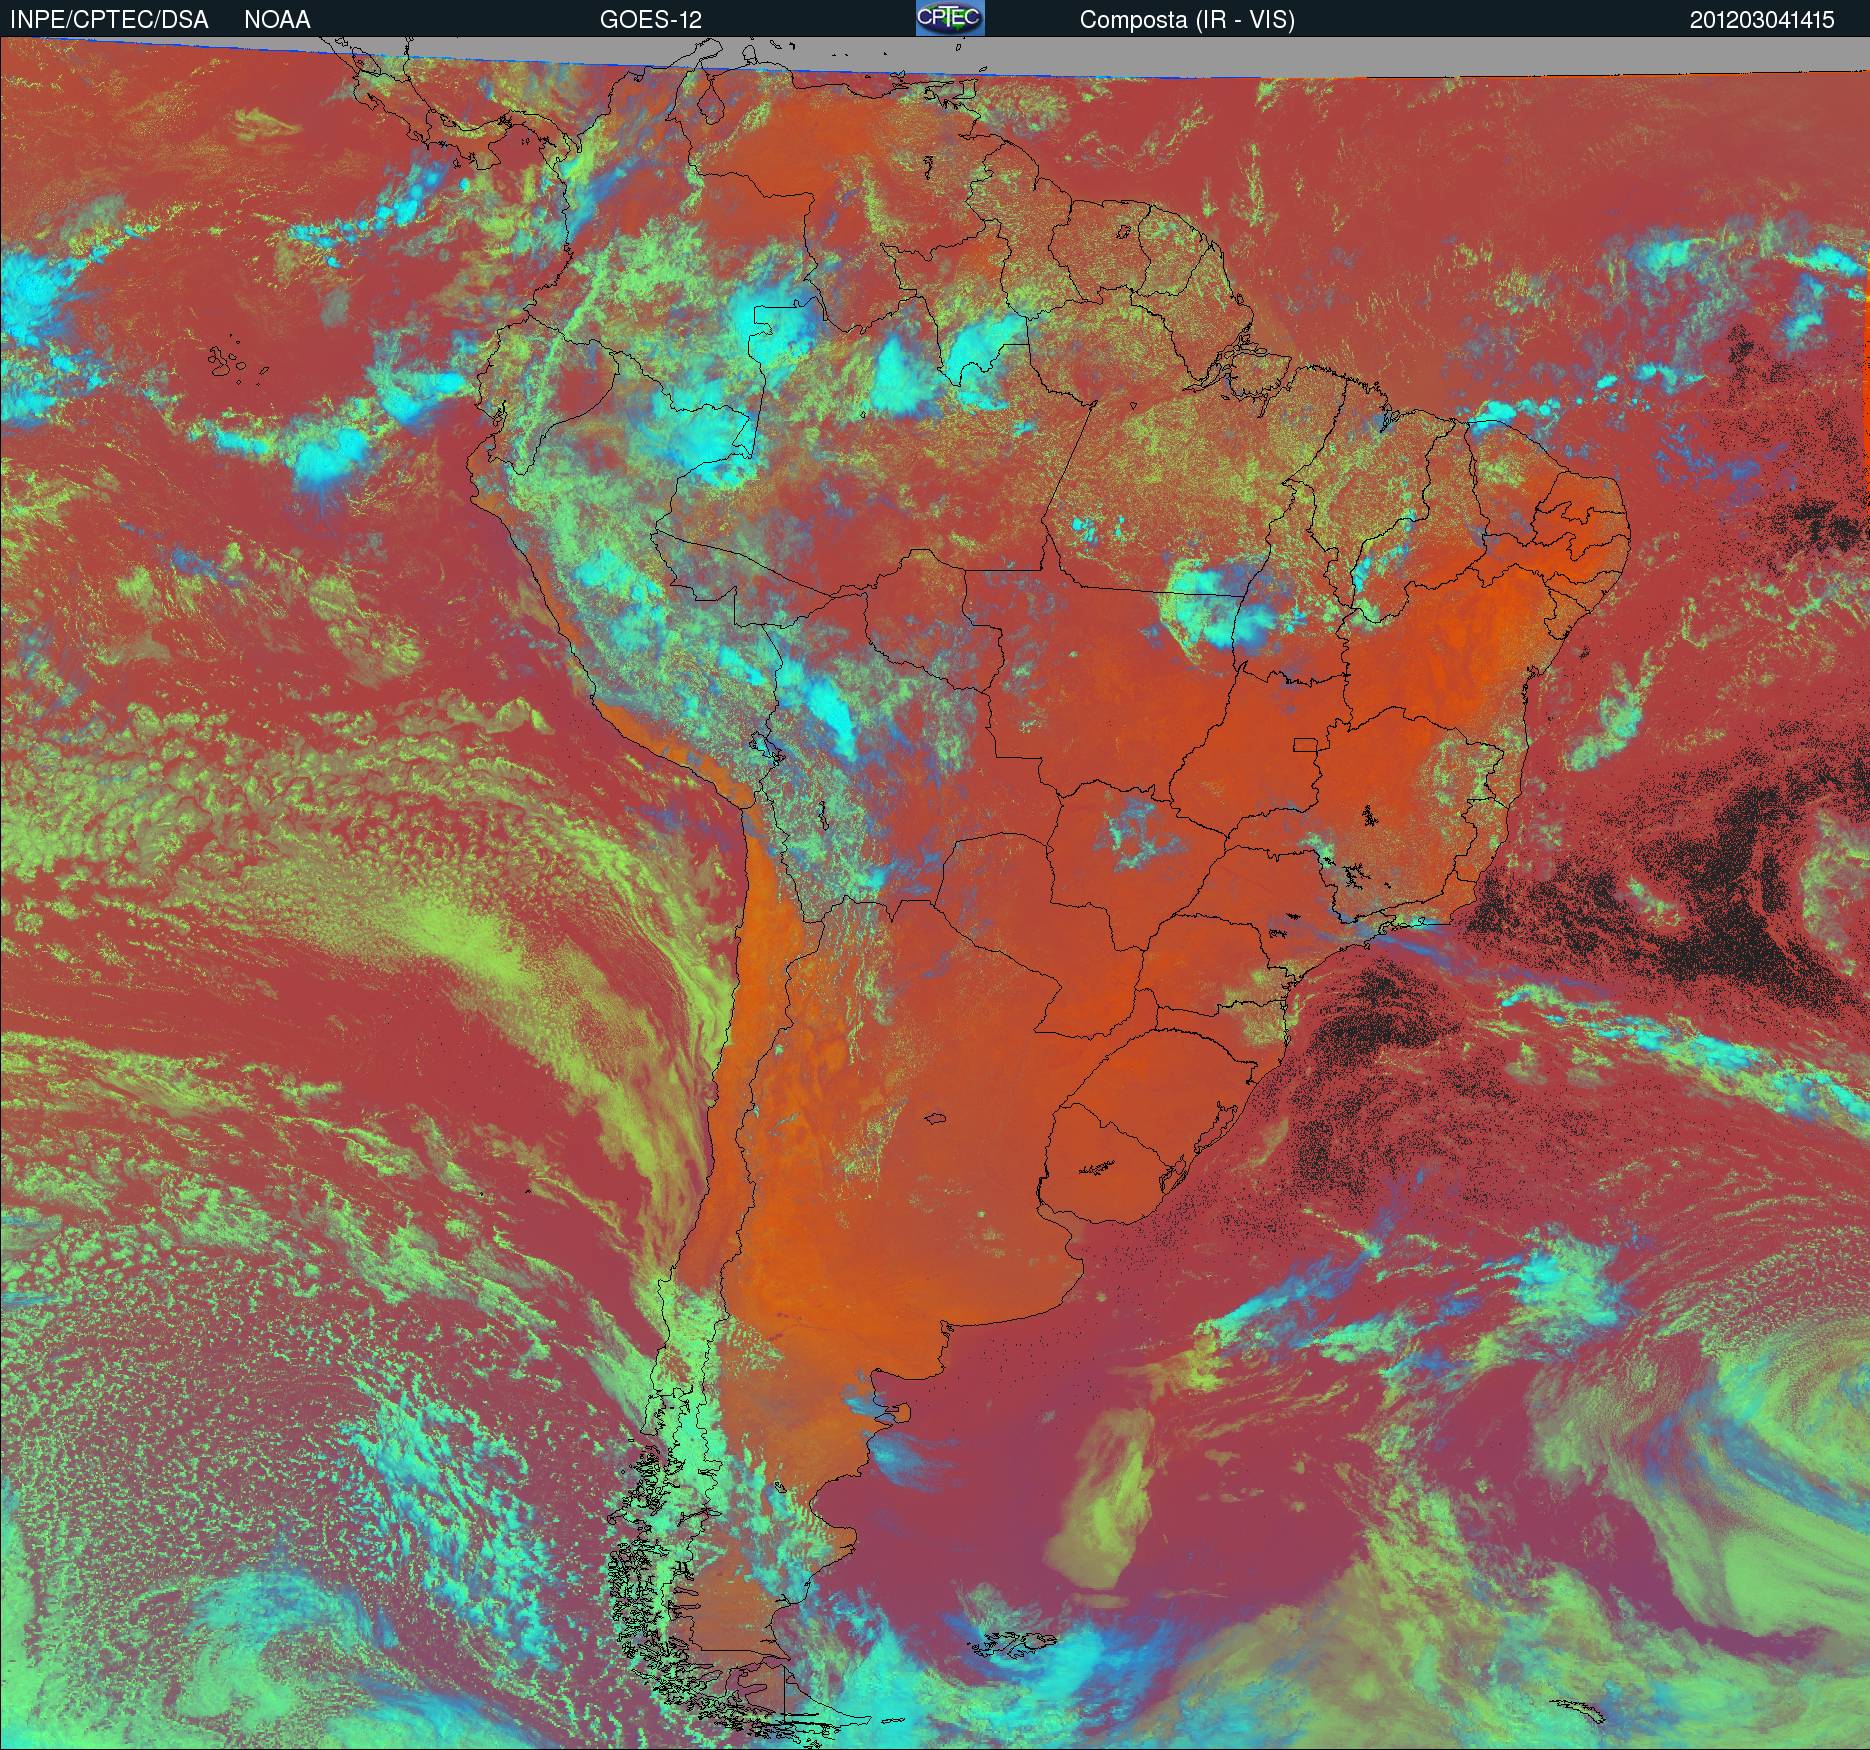
Task: Click the GOES-12 satellite label
Action: point(650,20)
